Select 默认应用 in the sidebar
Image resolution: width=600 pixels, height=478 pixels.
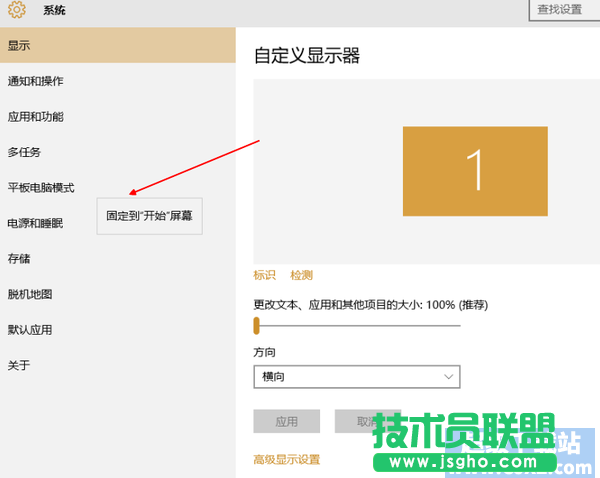30,330
